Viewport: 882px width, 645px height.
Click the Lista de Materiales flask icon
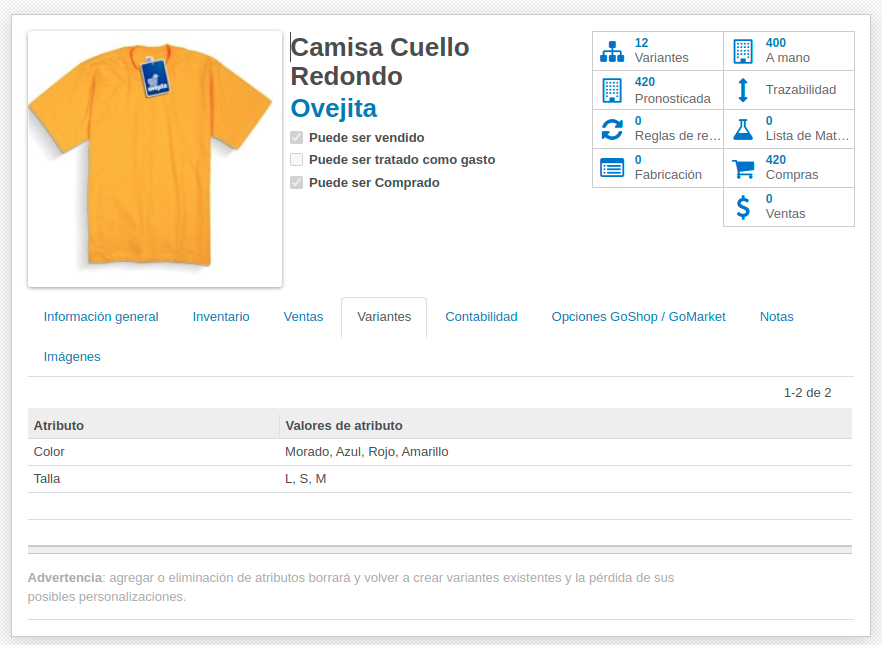point(742,129)
